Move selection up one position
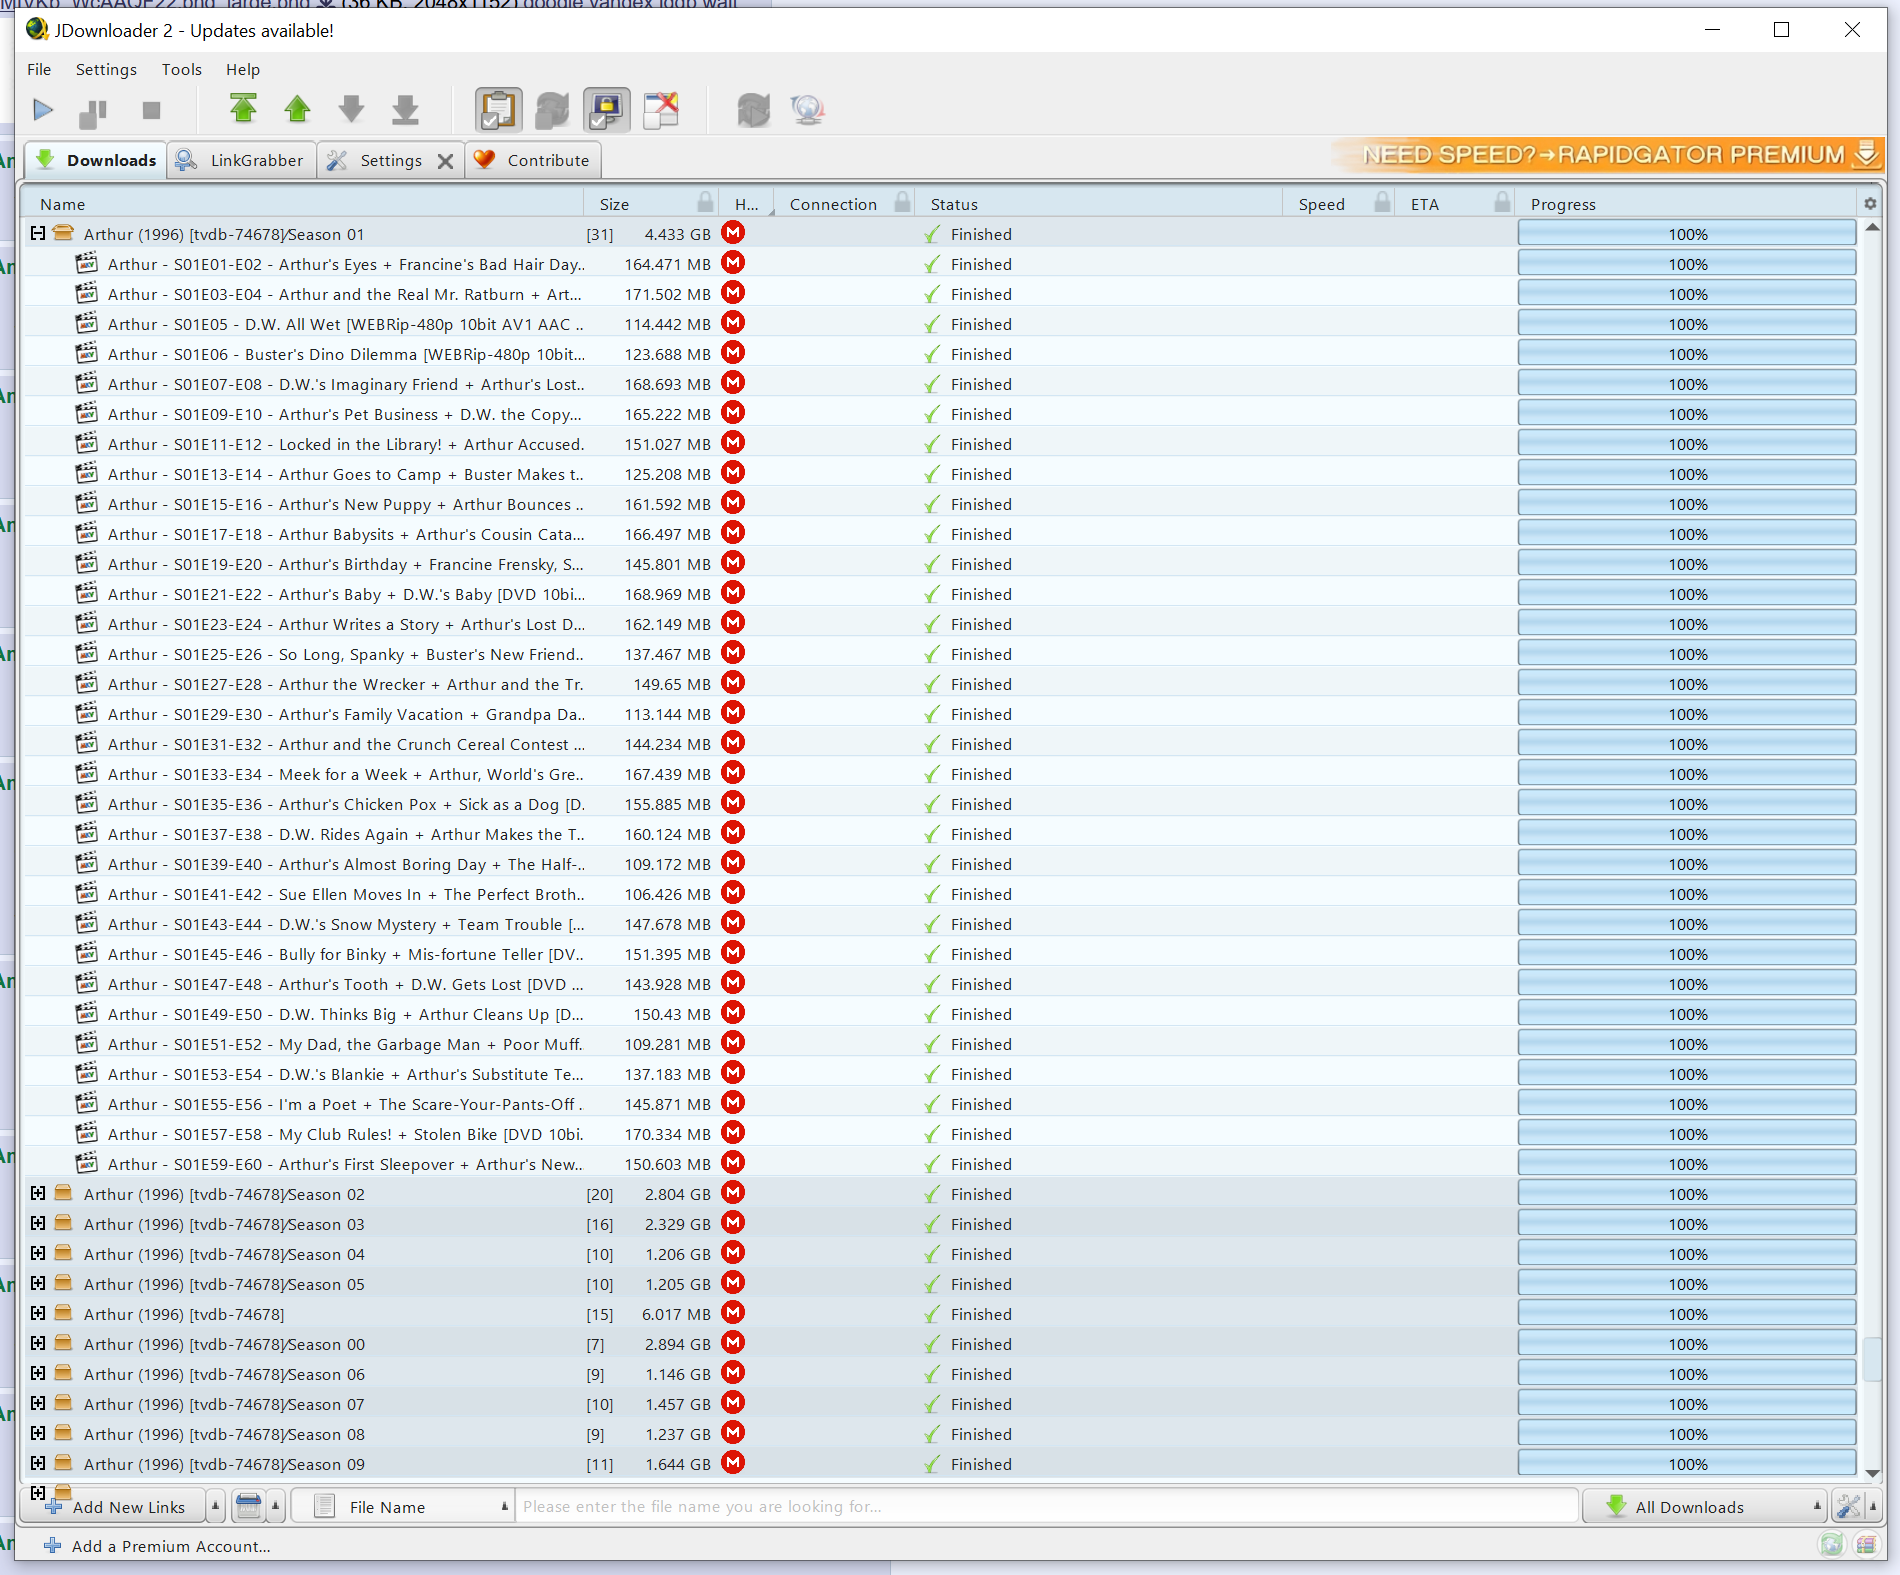Viewport: 1900px width, 1575px height. [x=297, y=109]
